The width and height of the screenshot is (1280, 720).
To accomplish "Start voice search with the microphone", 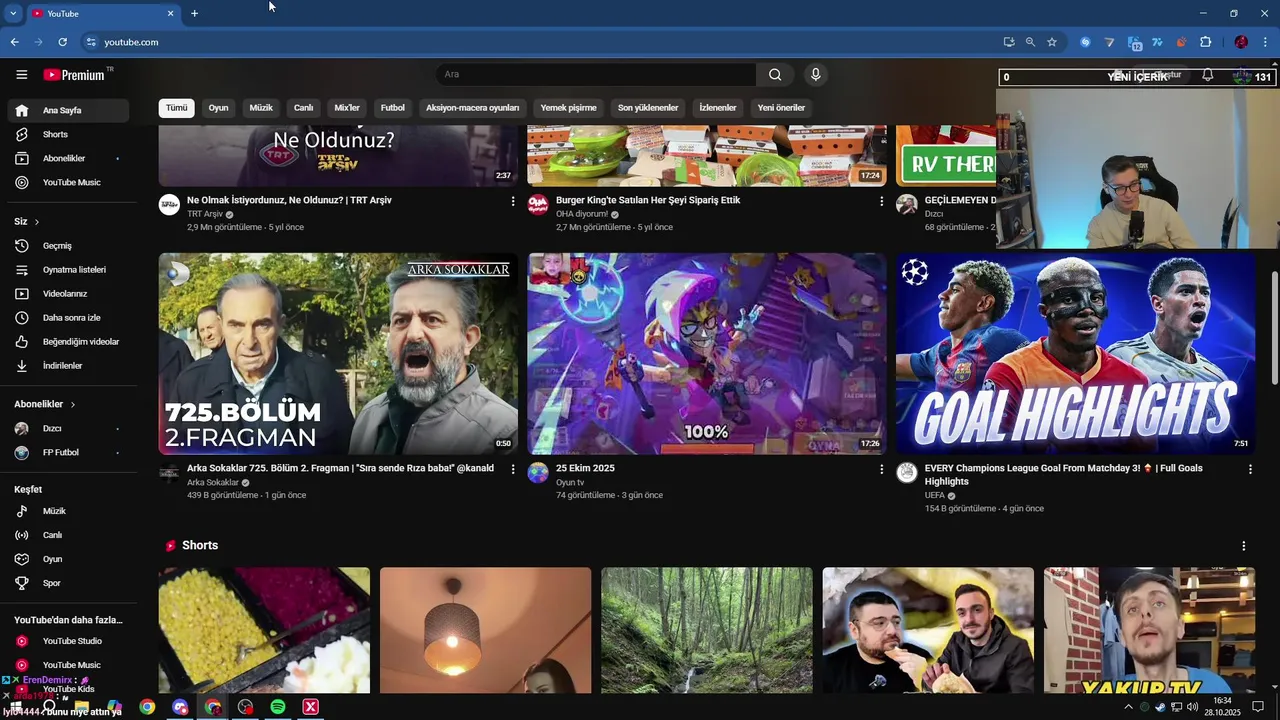I will pyautogui.click(x=816, y=75).
